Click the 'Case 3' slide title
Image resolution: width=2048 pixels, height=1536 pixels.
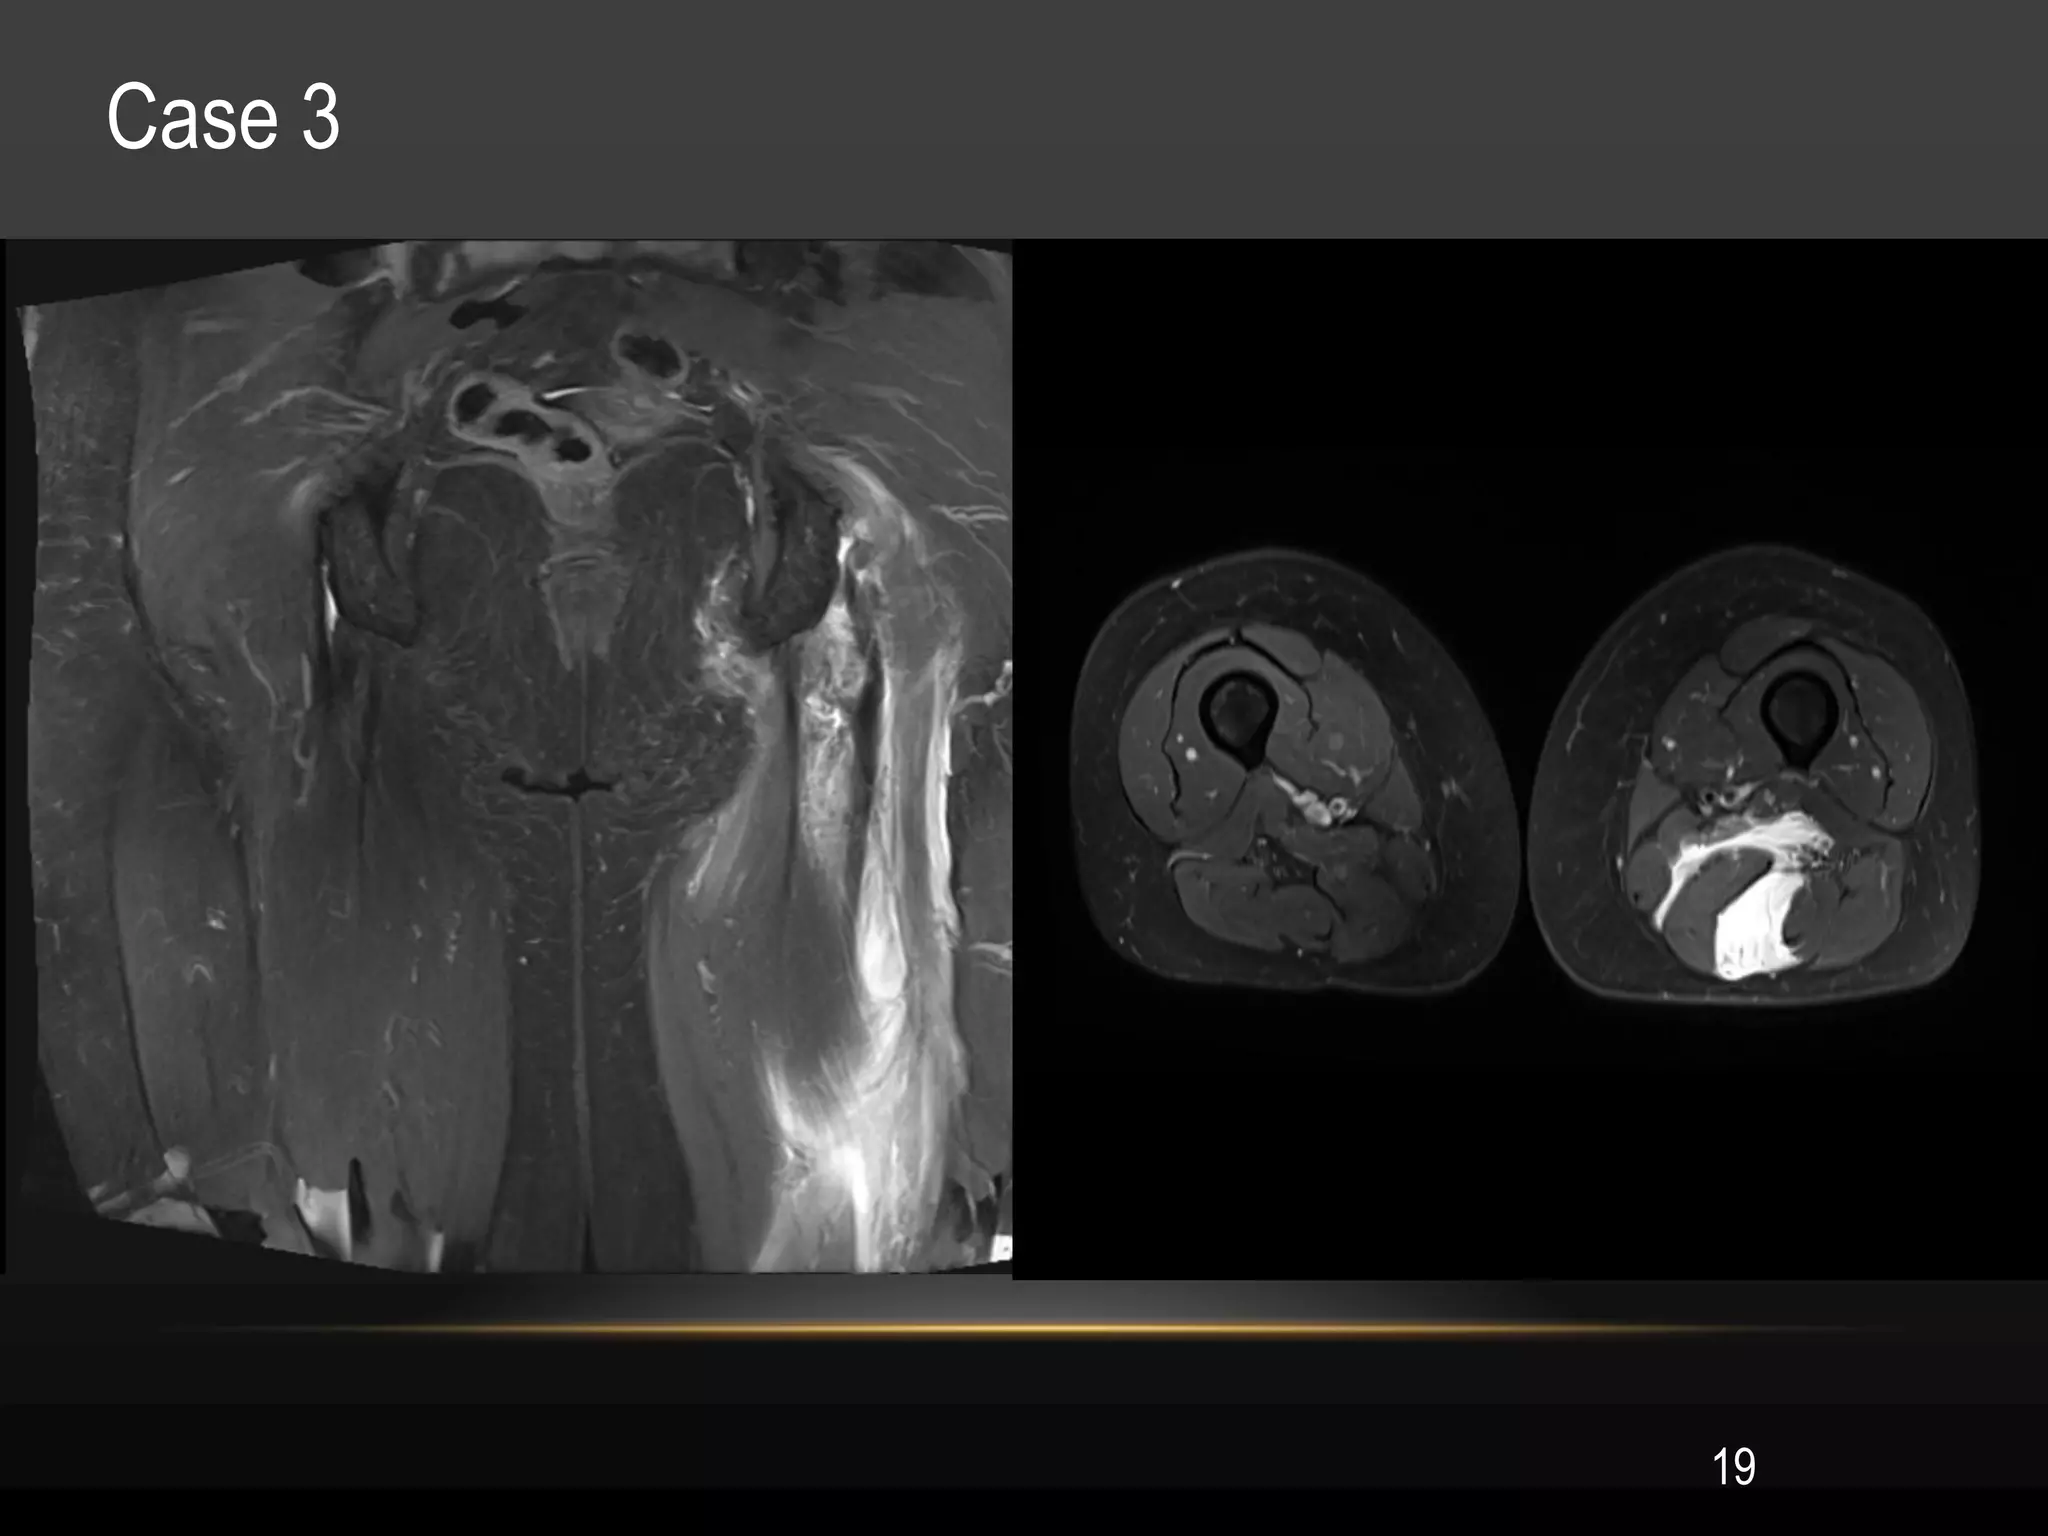(x=223, y=118)
